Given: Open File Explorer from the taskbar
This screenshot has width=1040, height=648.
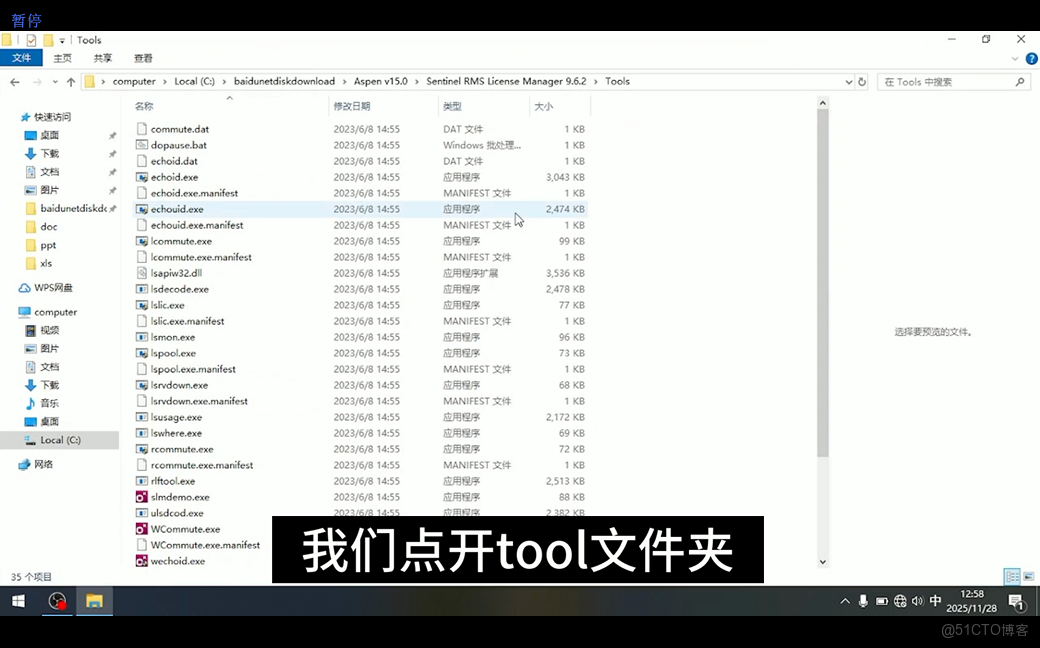Looking at the screenshot, I should tap(95, 602).
